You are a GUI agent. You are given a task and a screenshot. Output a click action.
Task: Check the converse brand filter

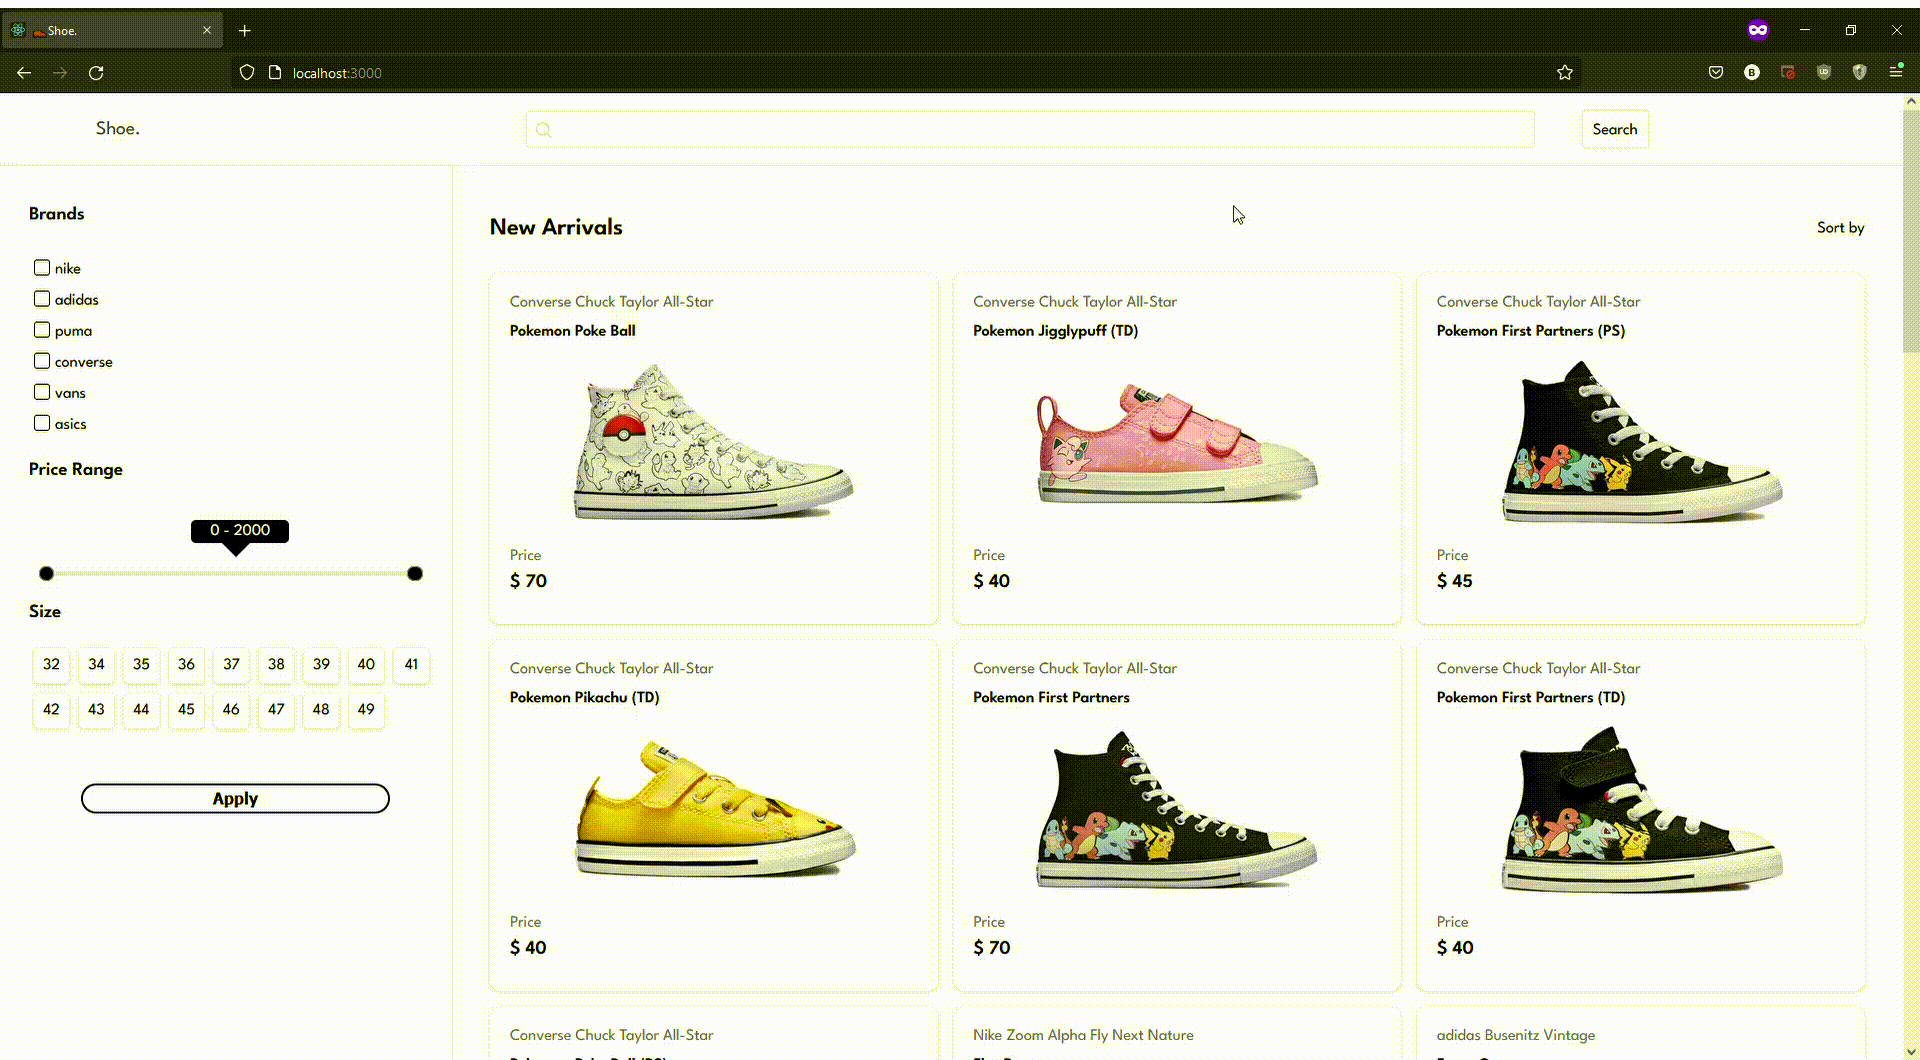[42, 361]
